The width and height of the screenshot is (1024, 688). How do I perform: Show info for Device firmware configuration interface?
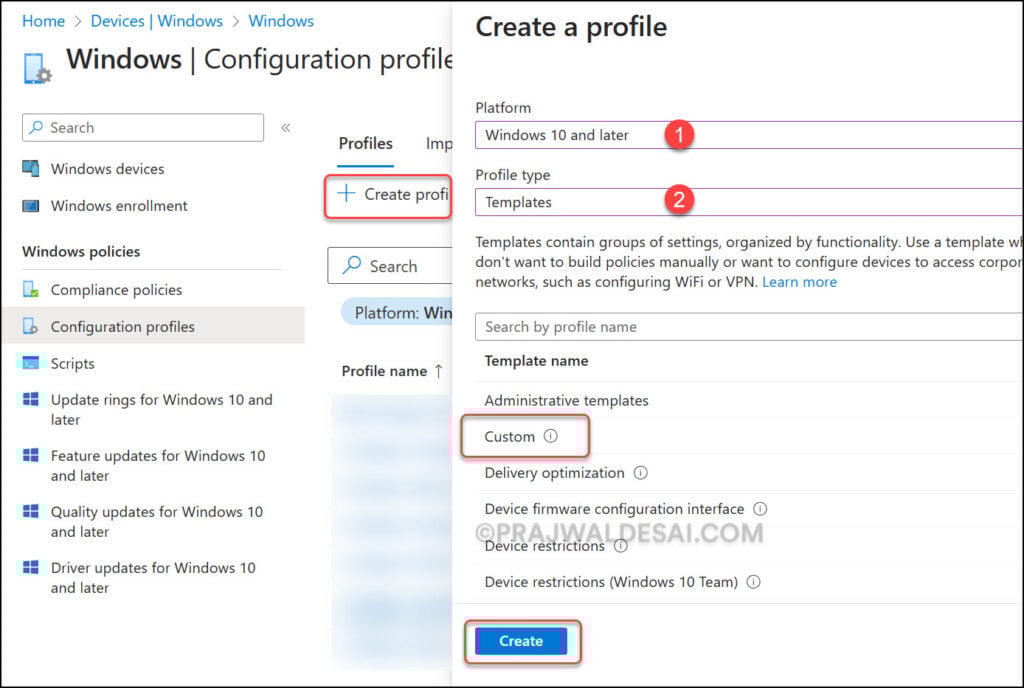coord(760,508)
